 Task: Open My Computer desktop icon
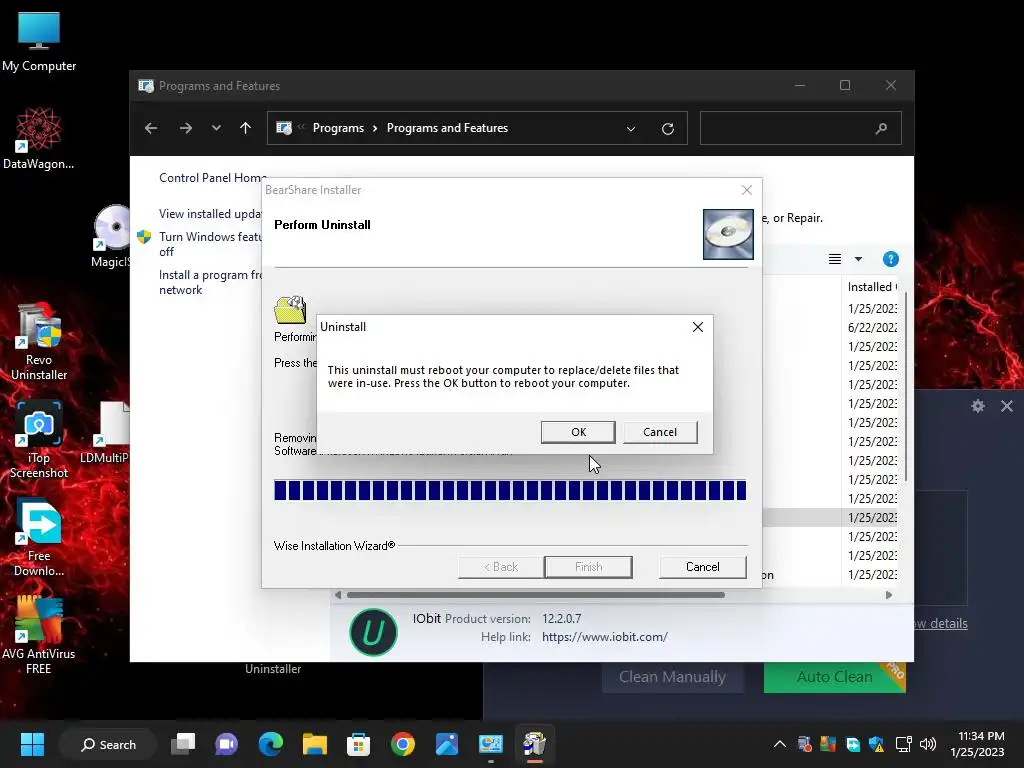coord(39,41)
